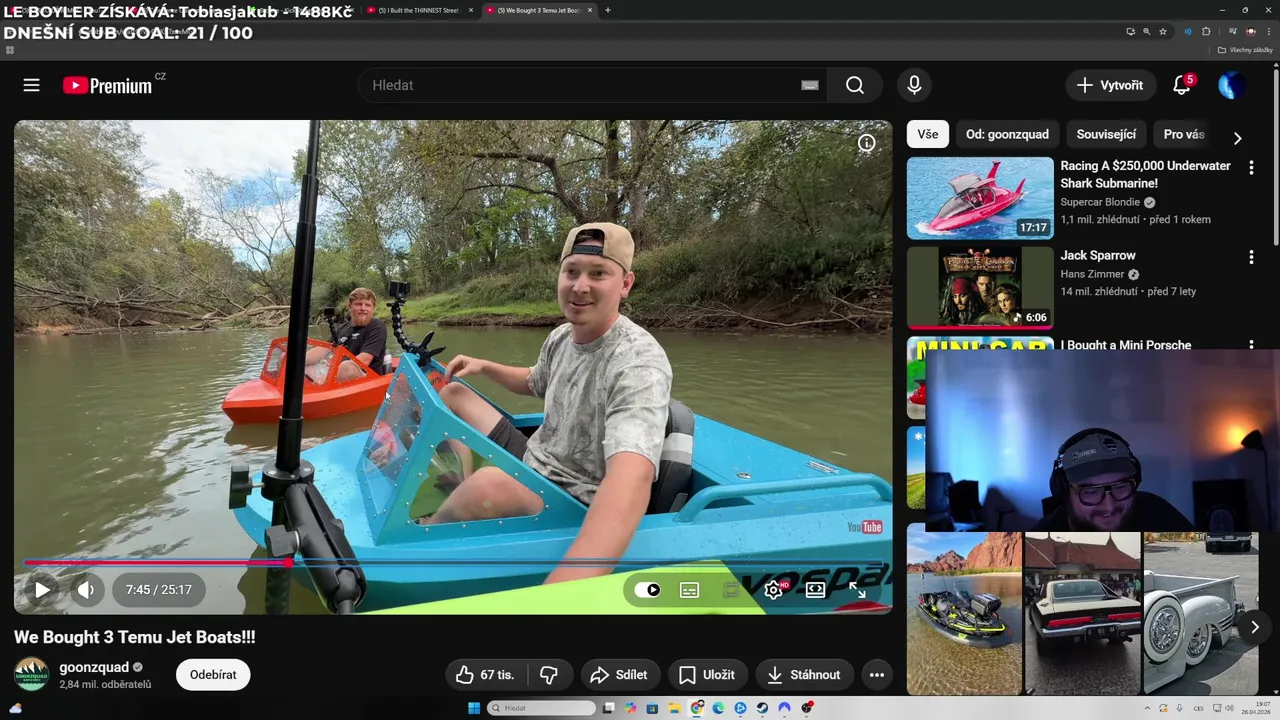
Task: Open I Bought a Mini Porsche video title
Action: click(1126, 345)
